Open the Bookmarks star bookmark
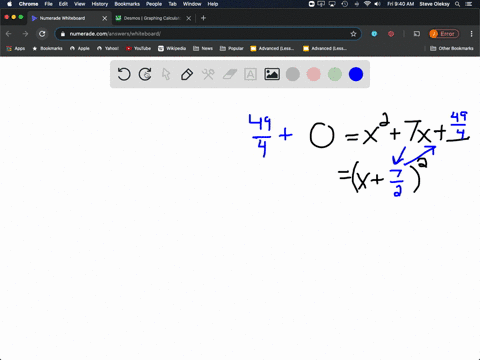480x360 pixels. click(47, 48)
